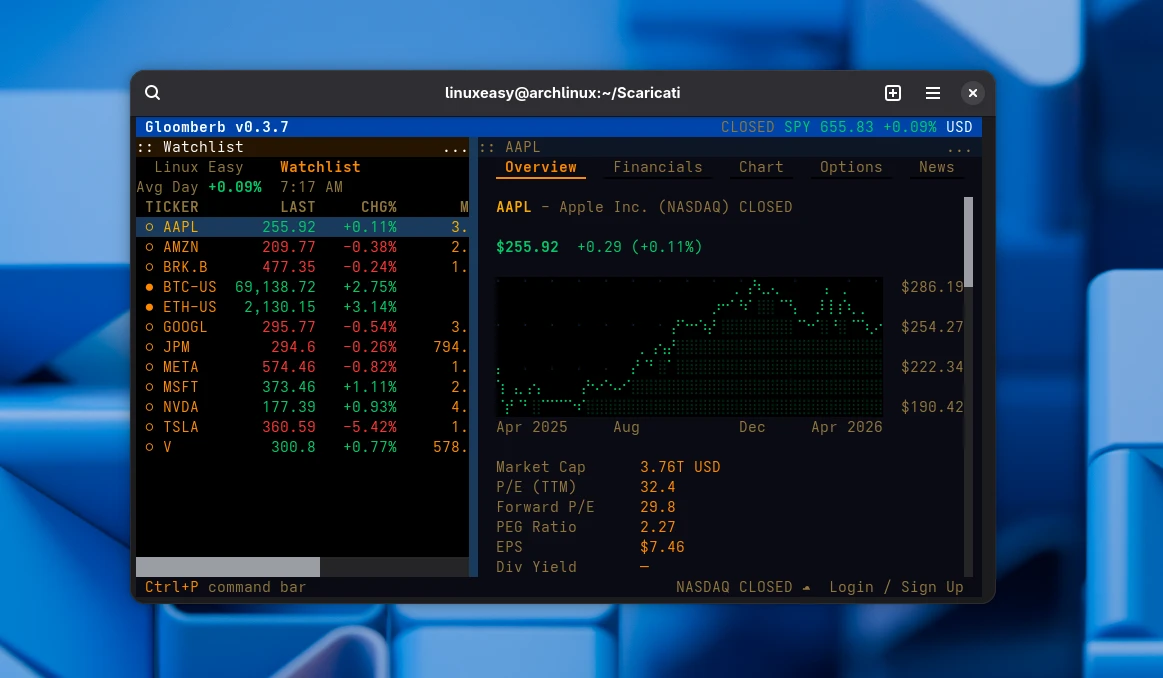Open the Options tab
This screenshot has width=1163, height=678.
coord(851,167)
